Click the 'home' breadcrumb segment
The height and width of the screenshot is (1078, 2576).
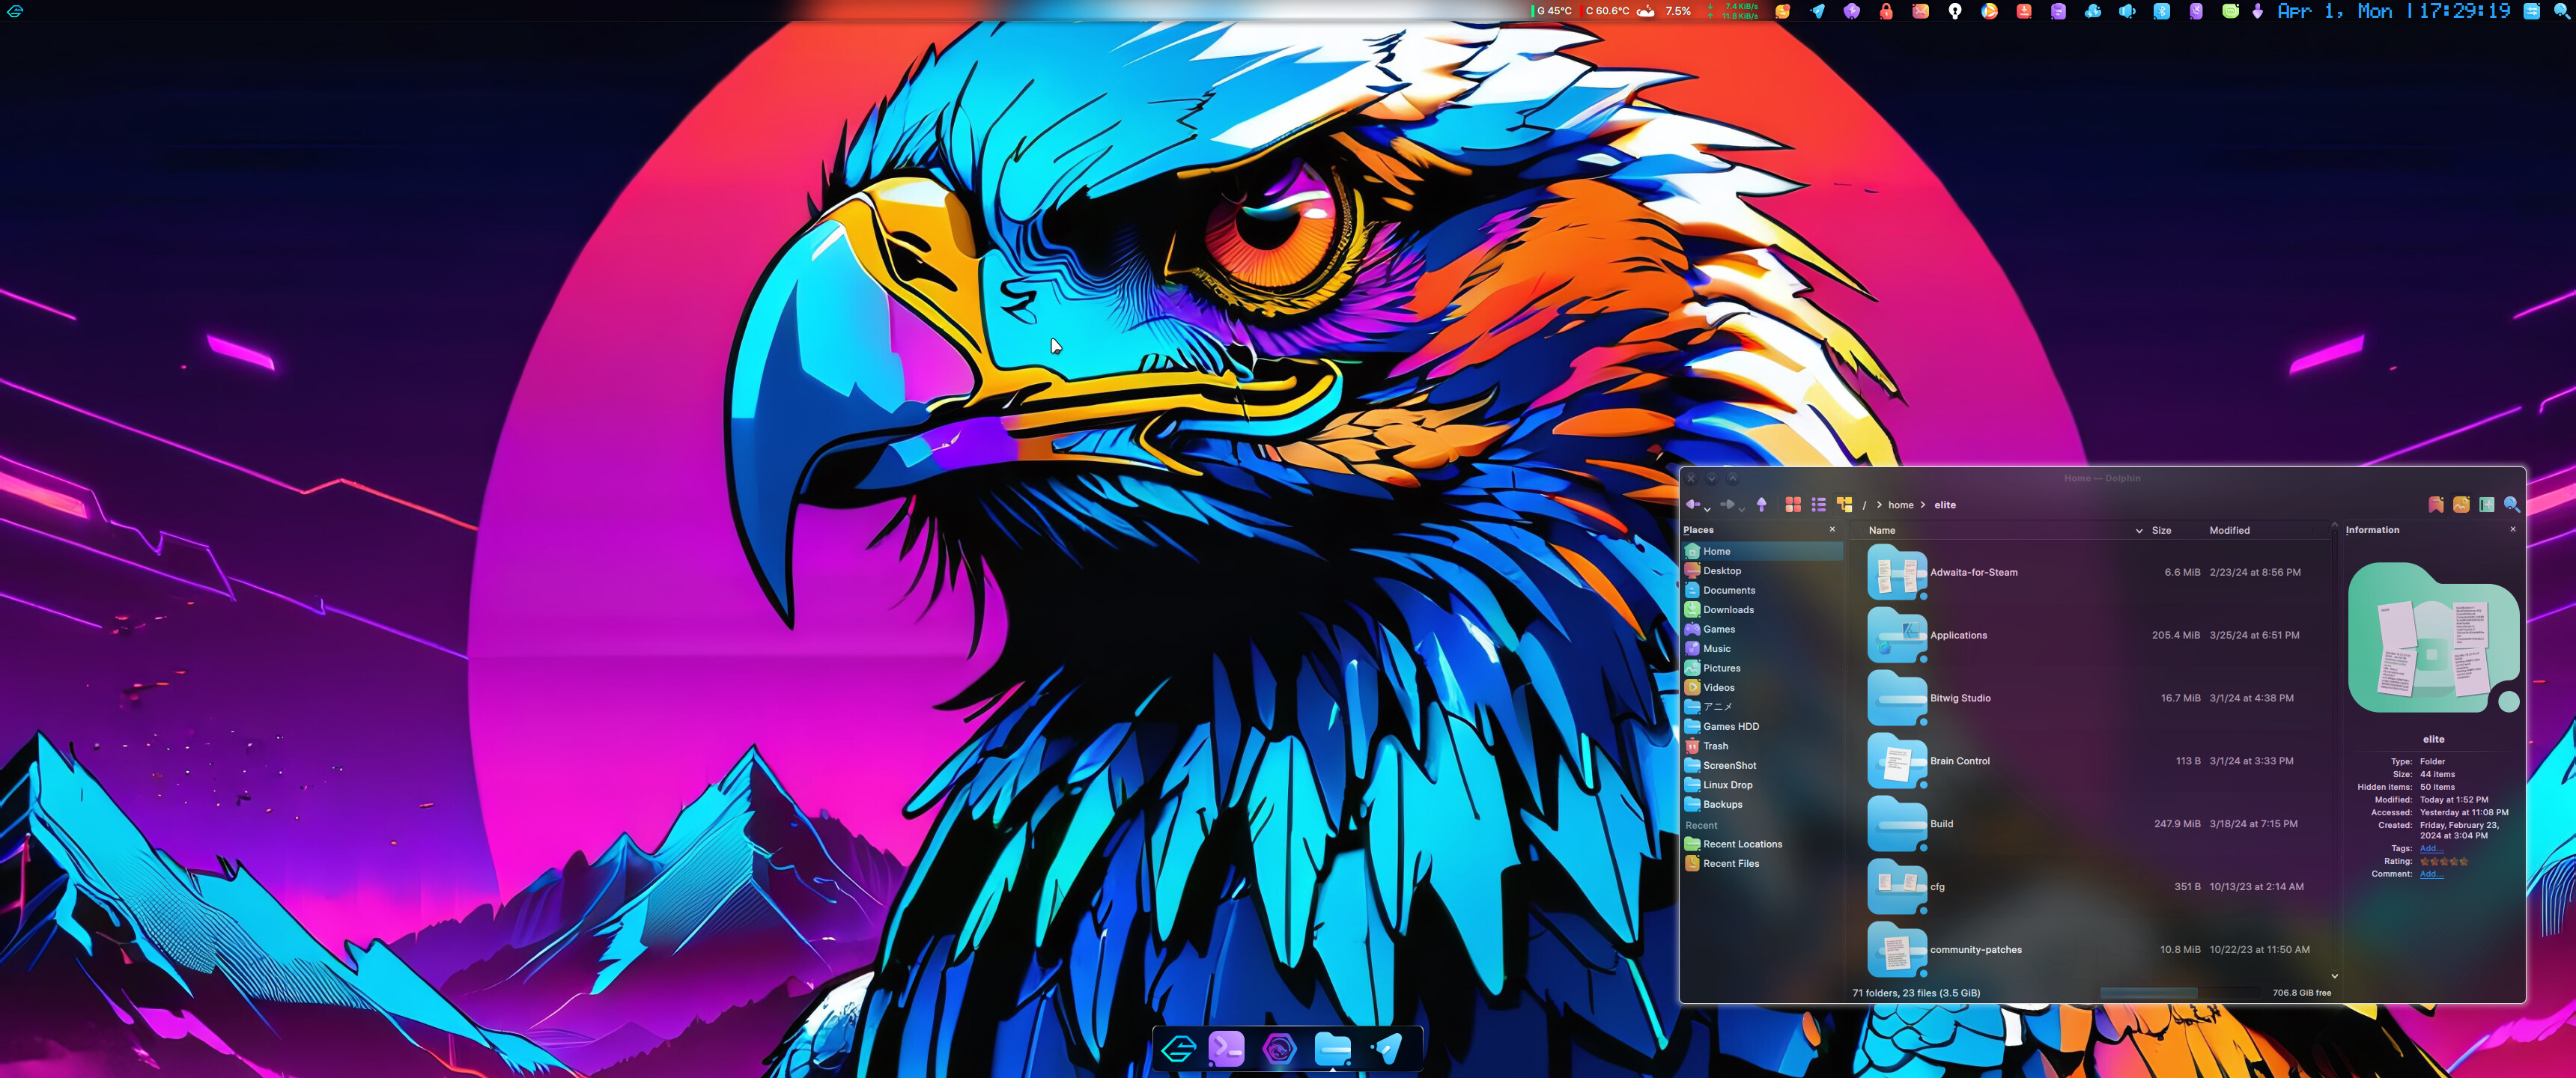(x=1901, y=505)
